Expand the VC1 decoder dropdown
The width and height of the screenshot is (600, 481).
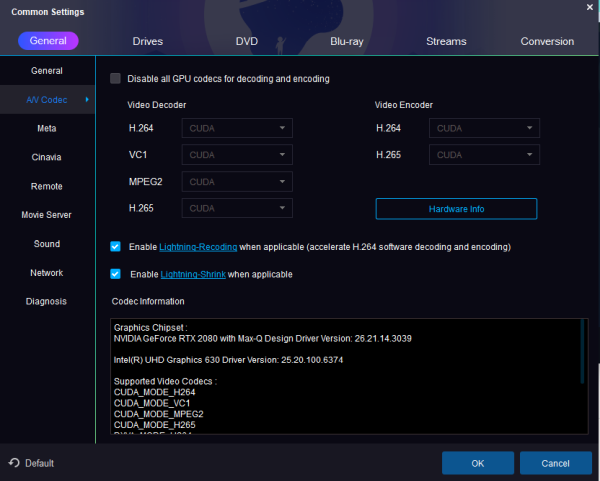pos(237,155)
